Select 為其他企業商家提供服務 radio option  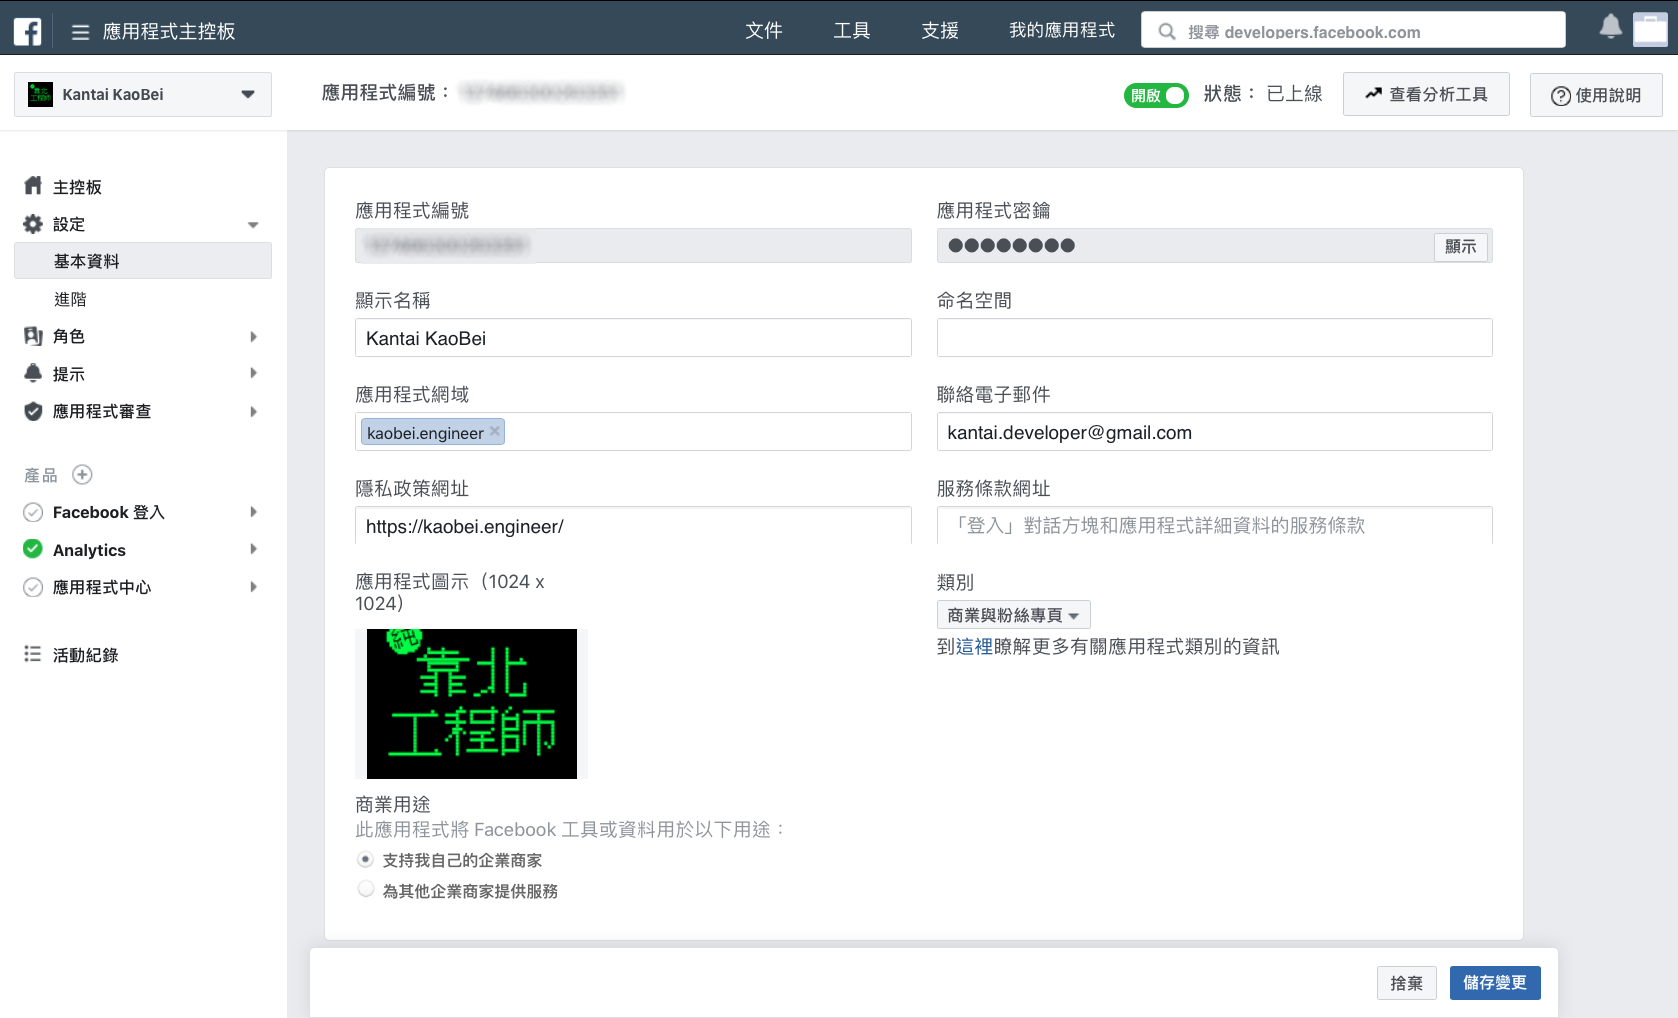click(x=366, y=889)
